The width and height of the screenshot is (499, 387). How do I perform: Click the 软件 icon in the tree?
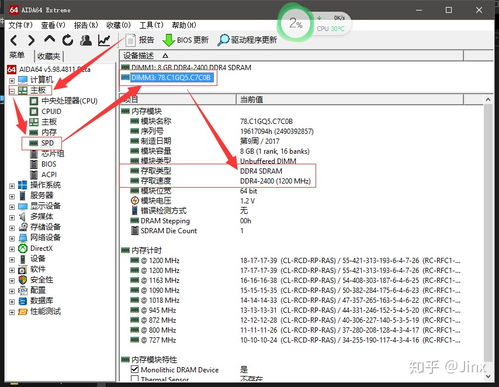(23, 270)
